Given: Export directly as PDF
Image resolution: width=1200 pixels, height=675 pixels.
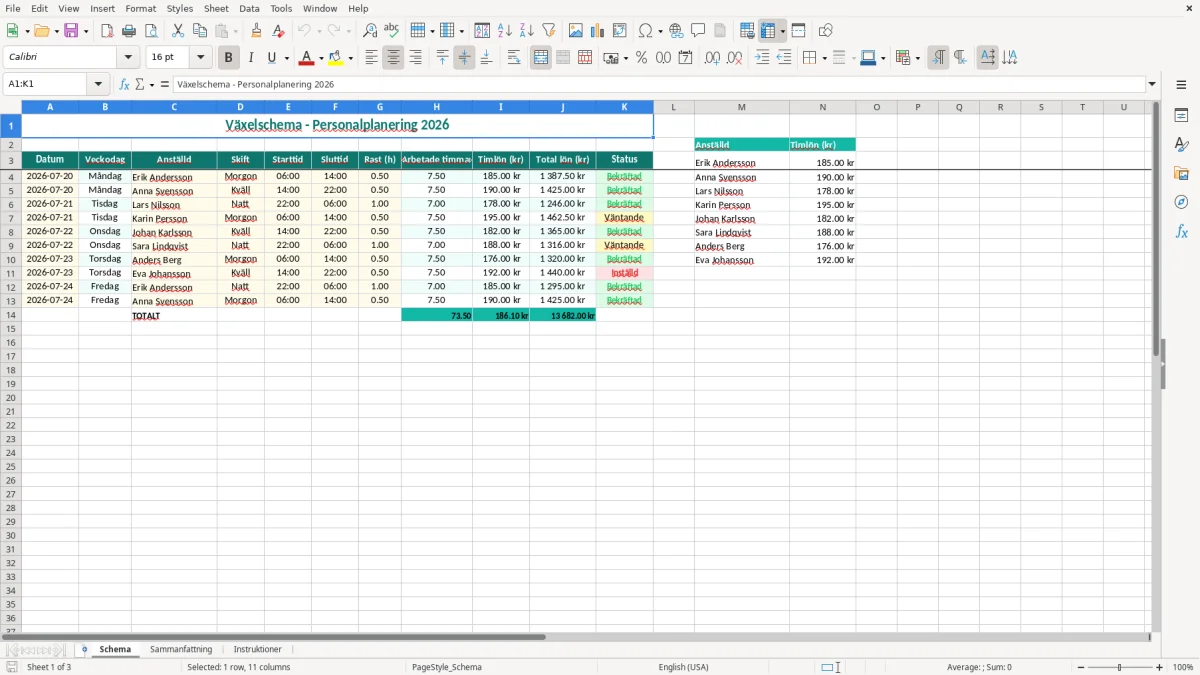Looking at the screenshot, I should tap(107, 31).
